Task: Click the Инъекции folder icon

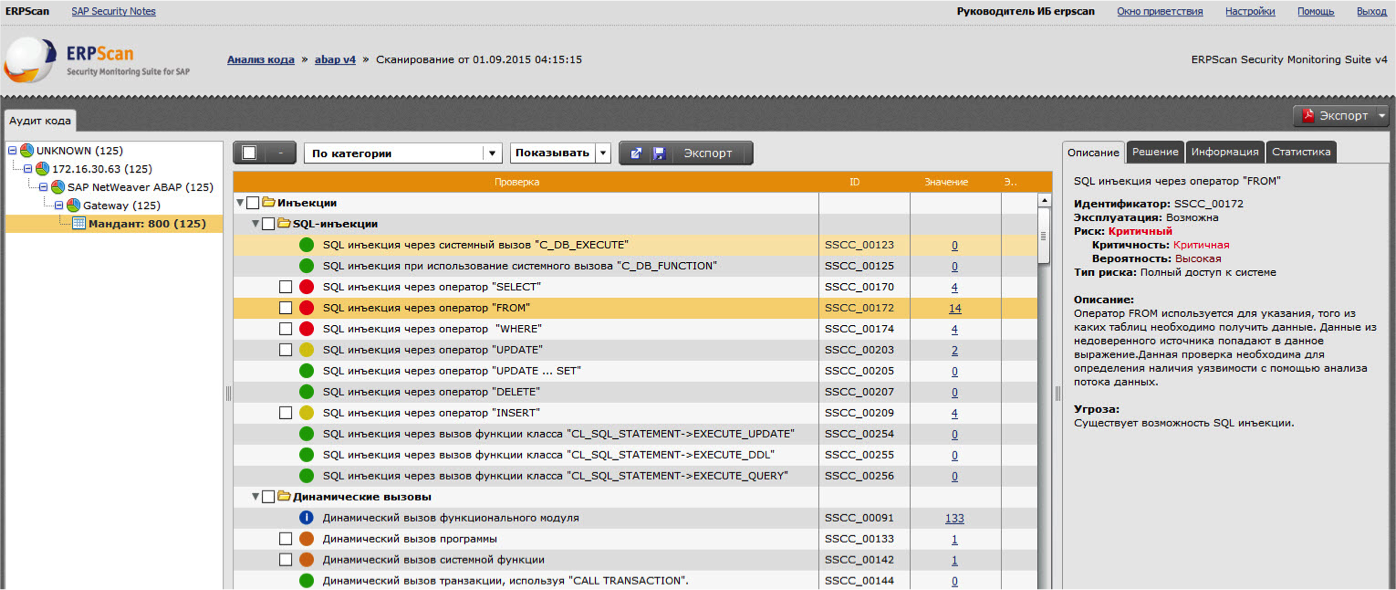Action: (268, 203)
